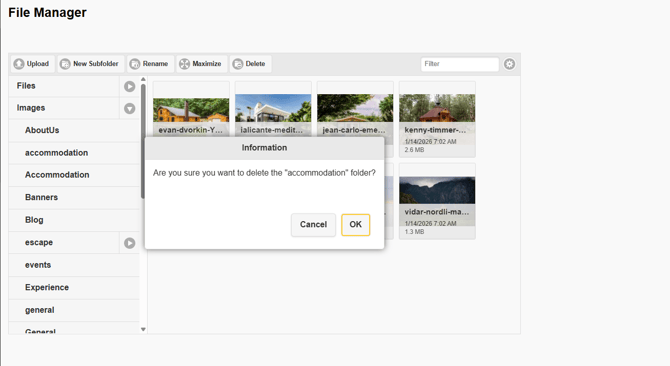Expand the escape folder arrow
This screenshot has width=670, height=366.
(x=129, y=243)
